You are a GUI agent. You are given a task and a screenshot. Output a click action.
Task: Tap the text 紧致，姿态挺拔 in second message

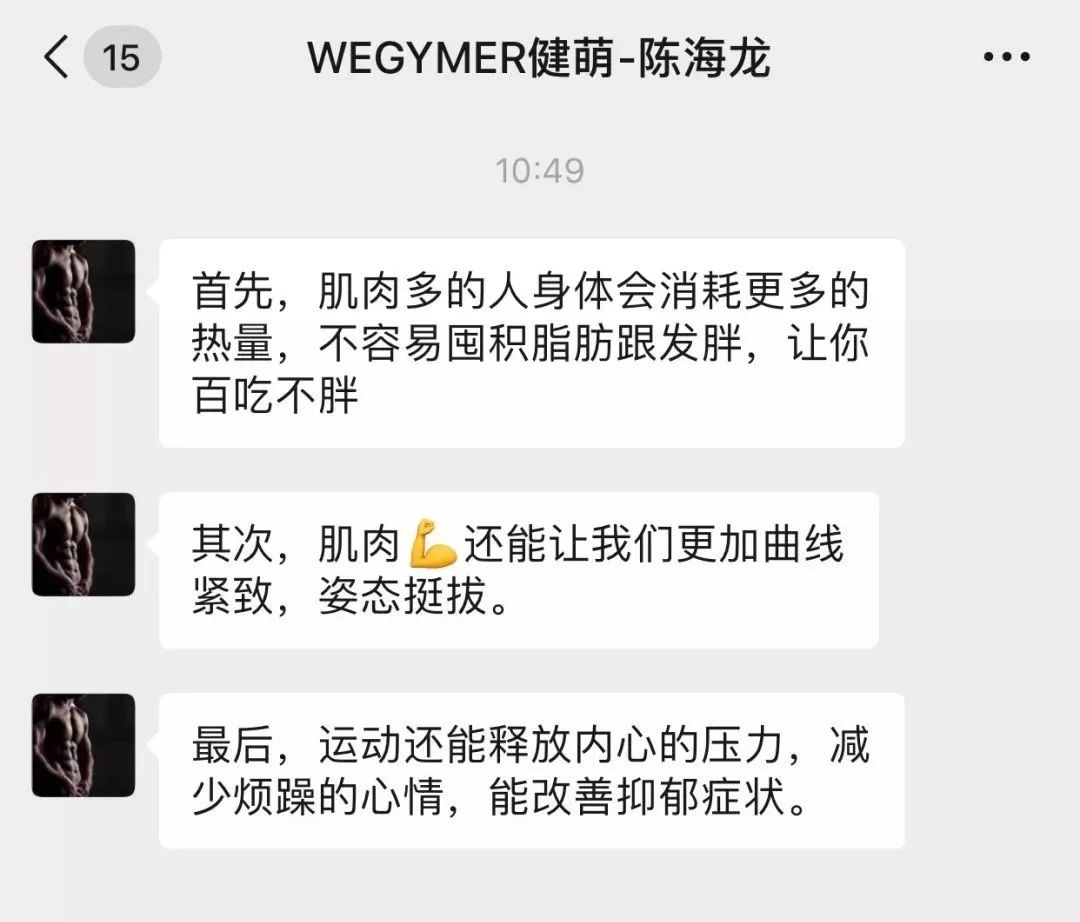click(x=351, y=596)
